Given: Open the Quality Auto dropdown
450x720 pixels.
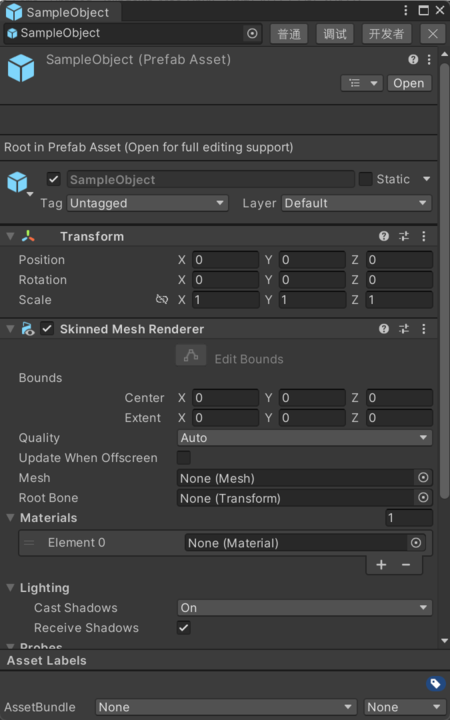Looking at the screenshot, I should tap(304, 438).
